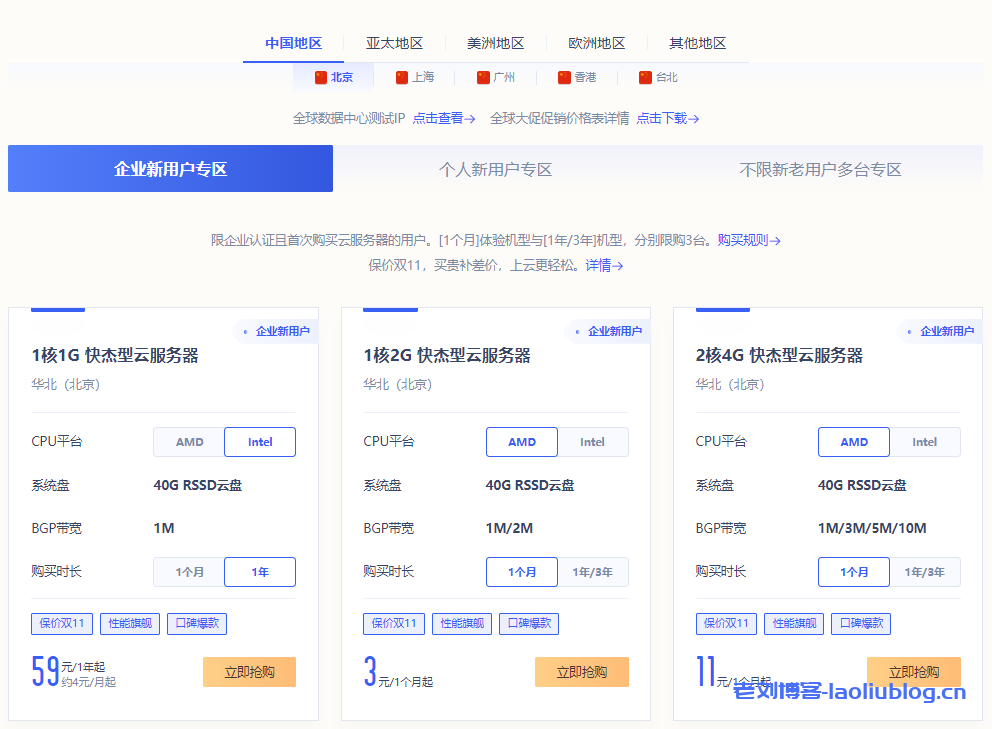
Task: Open 不限新老用户多台专区 tab
Action: pyautogui.click(x=820, y=169)
